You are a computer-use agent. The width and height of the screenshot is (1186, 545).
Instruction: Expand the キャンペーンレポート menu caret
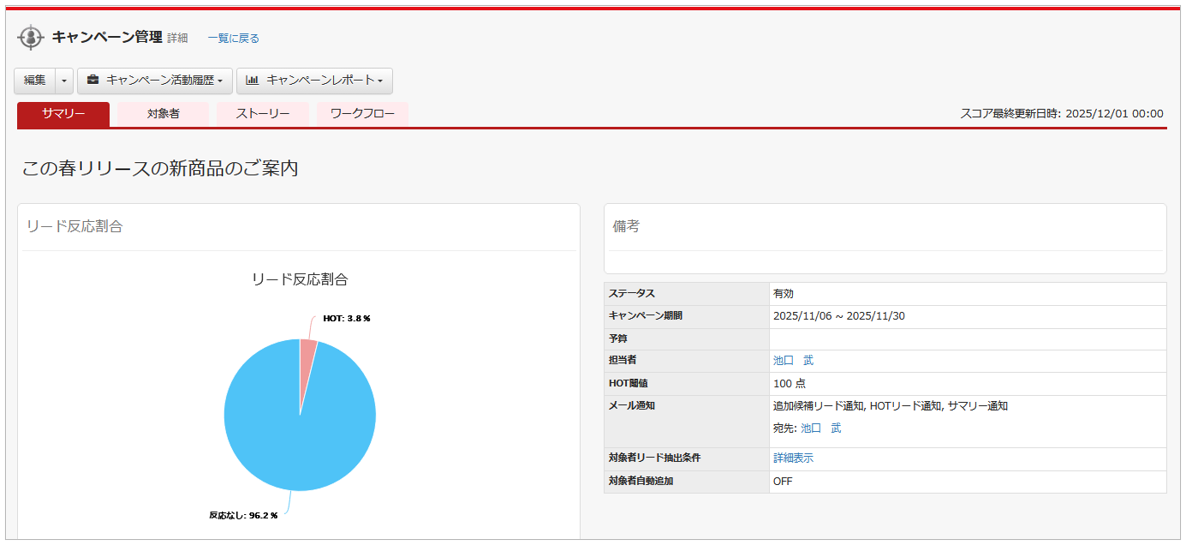point(380,82)
